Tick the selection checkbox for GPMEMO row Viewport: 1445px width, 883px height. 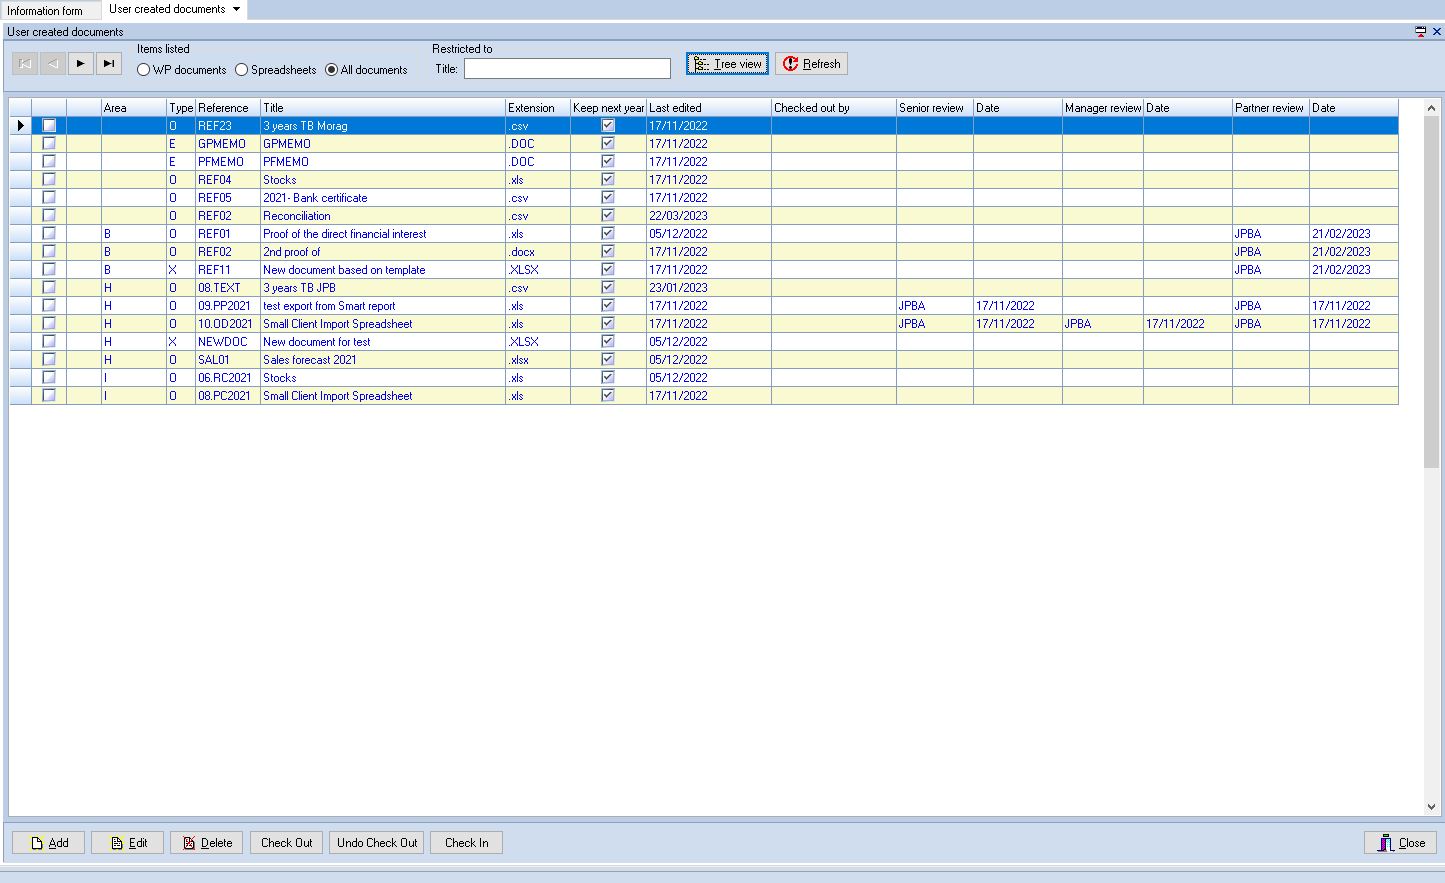[49, 144]
